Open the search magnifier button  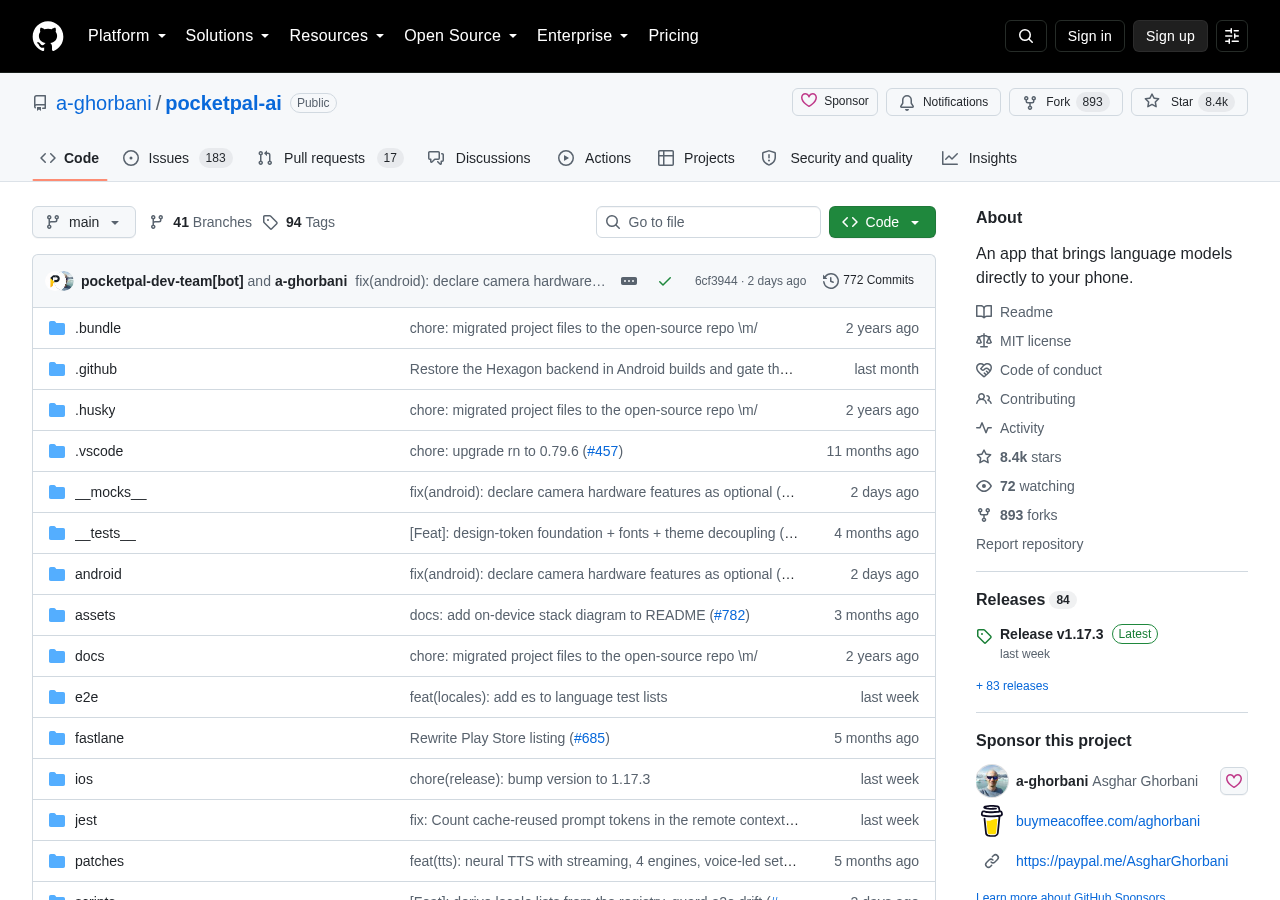click(x=1026, y=36)
